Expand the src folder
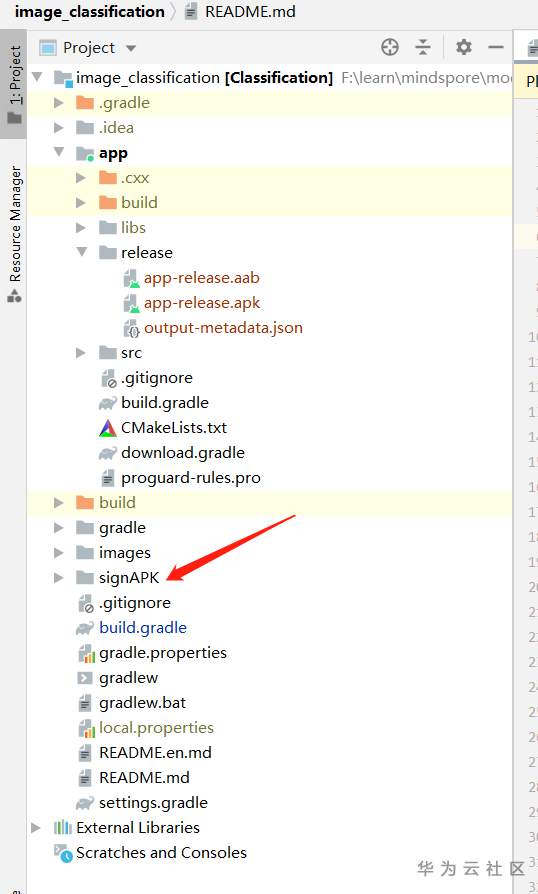 click(81, 353)
